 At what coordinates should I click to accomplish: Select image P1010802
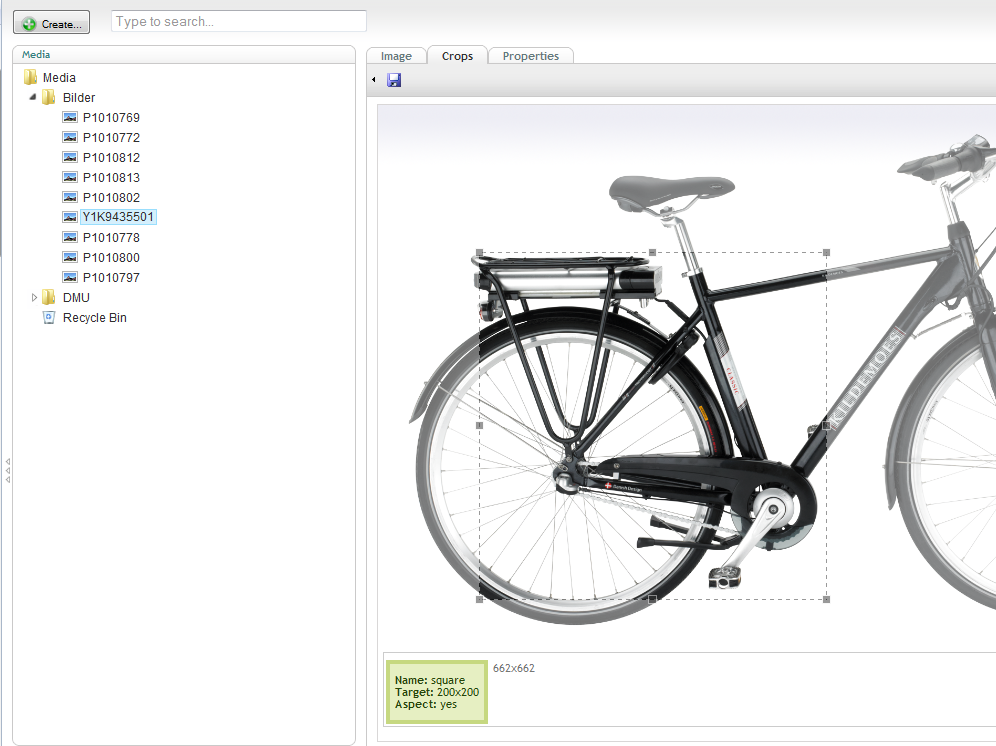click(111, 198)
